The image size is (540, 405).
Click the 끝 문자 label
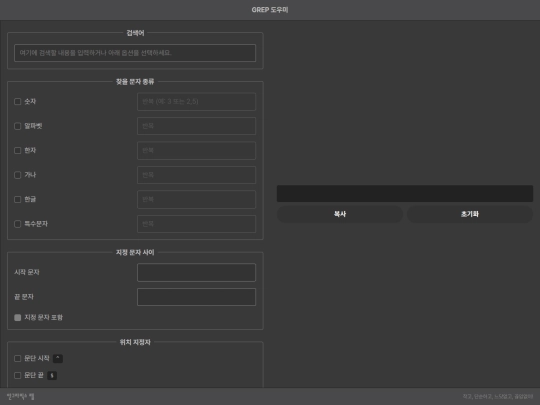(x=24, y=297)
